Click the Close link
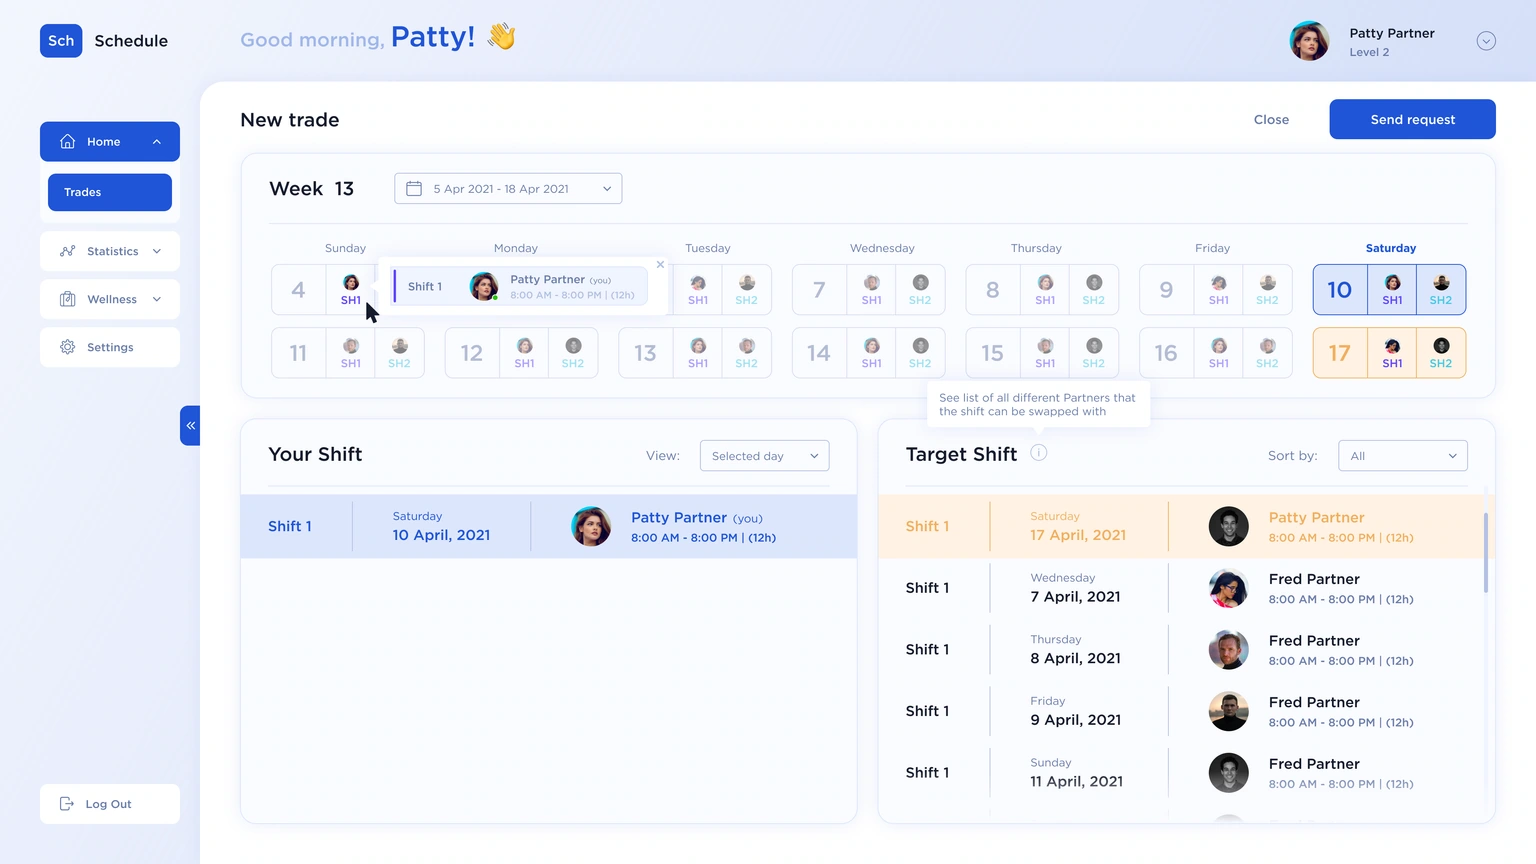Image resolution: width=1536 pixels, height=864 pixels. pos(1271,120)
